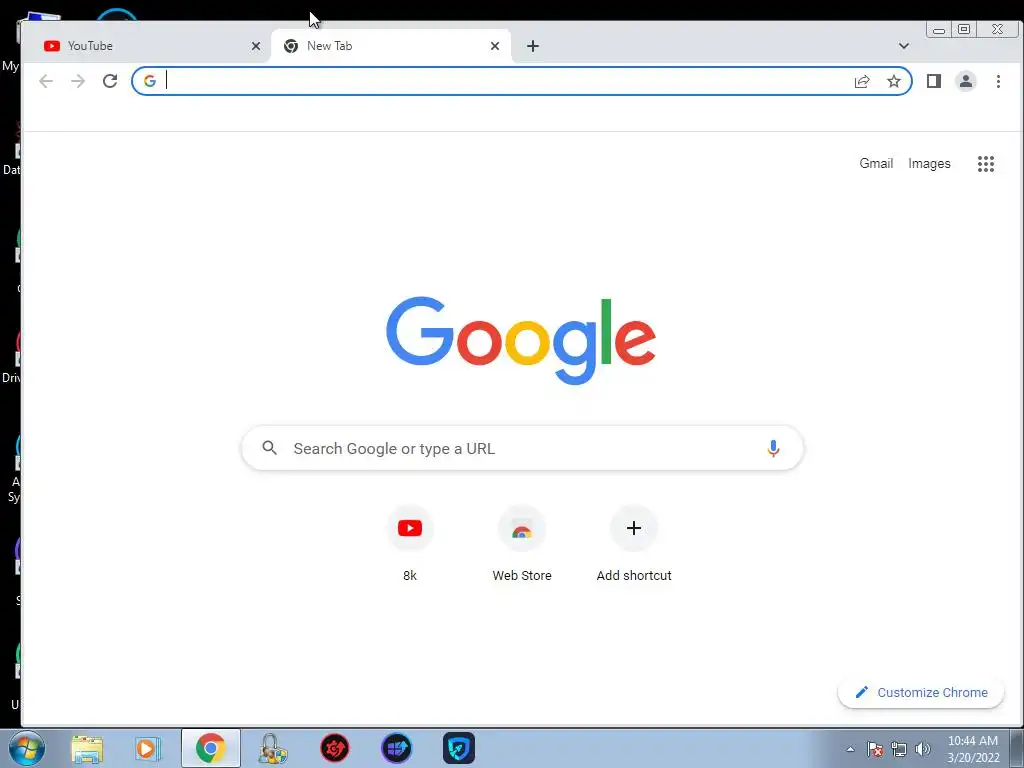Go back using the back arrow
Image resolution: width=1024 pixels, height=768 pixels.
tap(46, 81)
